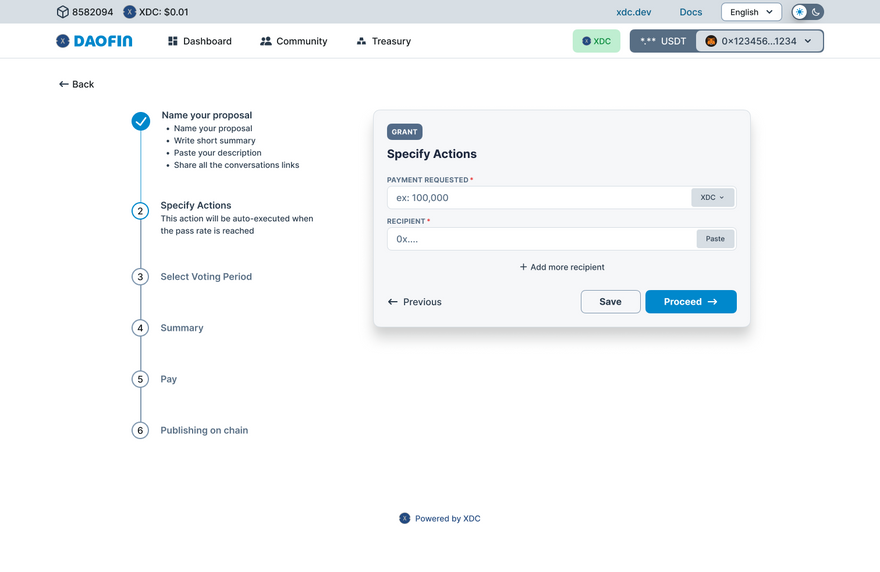This screenshot has width=880, height=572.
Task: Open the Community section
Action: pos(293,41)
